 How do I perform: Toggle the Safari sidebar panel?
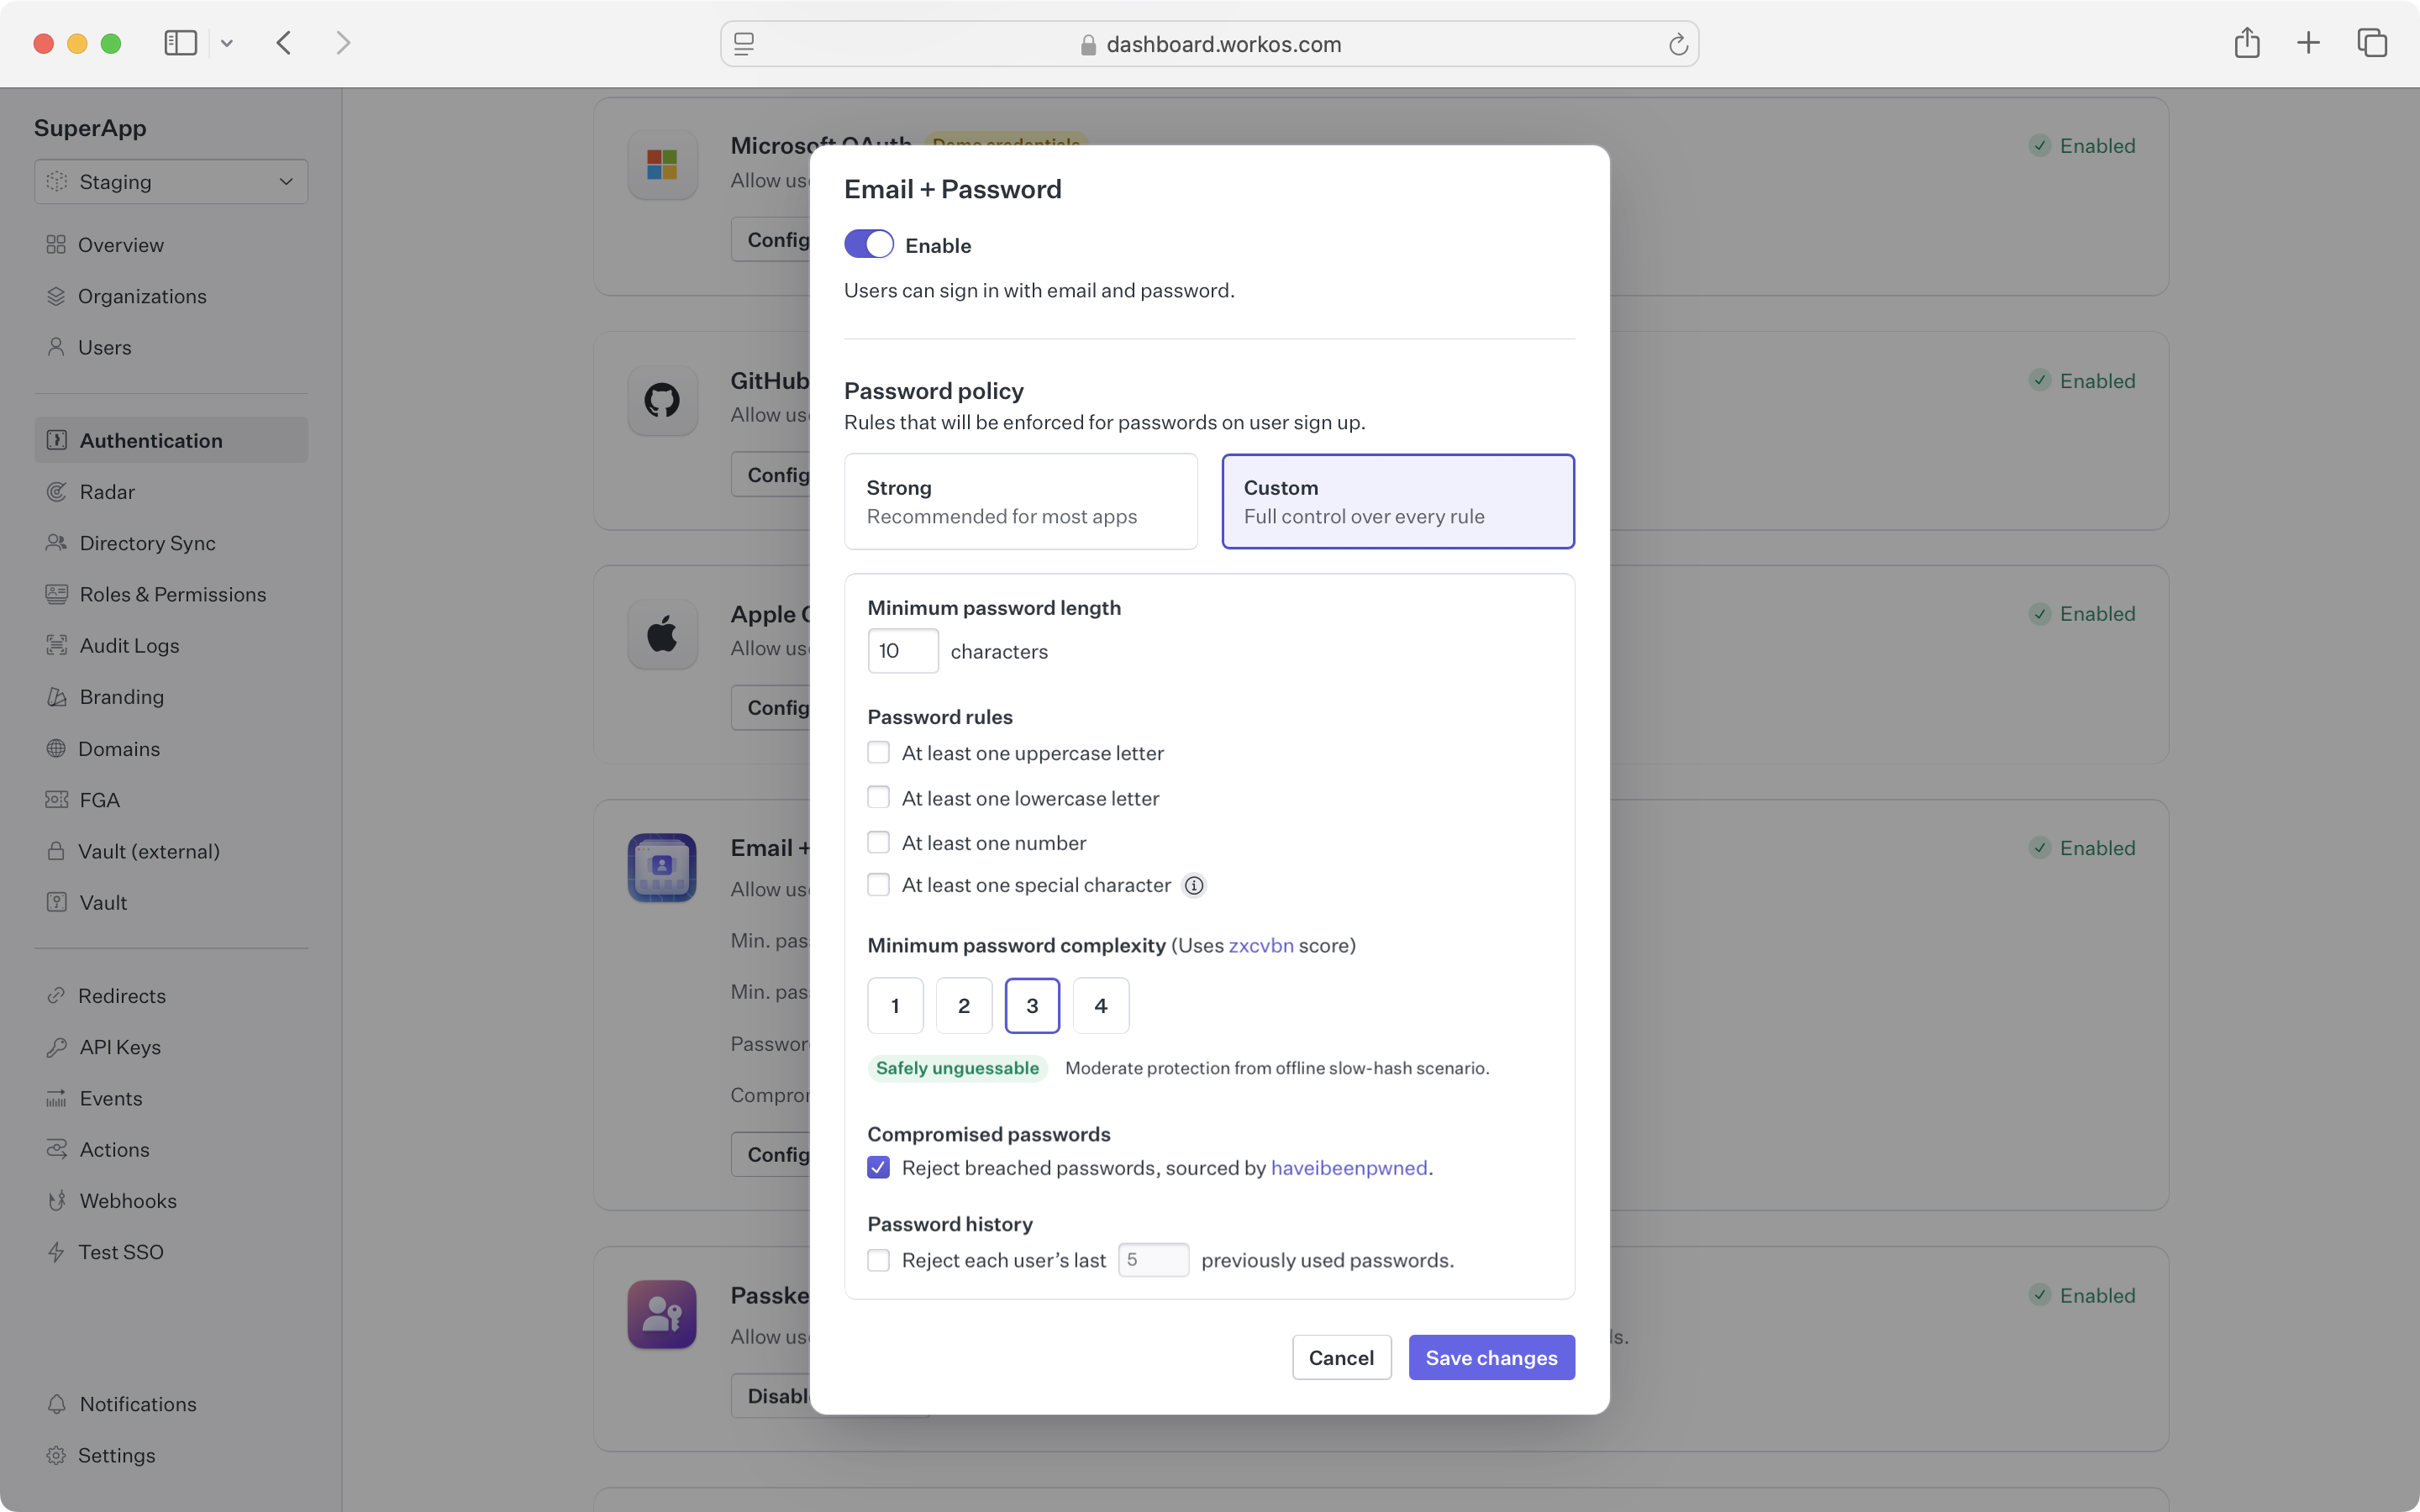click(180, 43)
